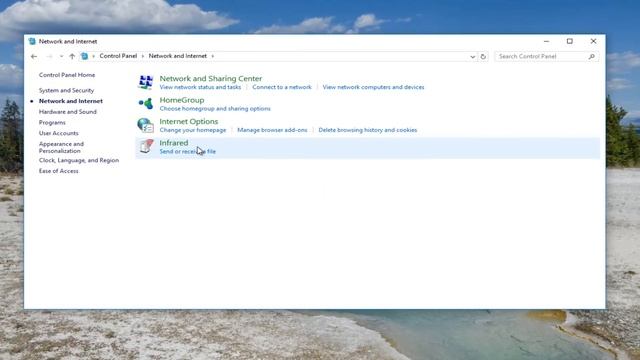Select Network and Internet in sidebar
This screenshot has width=640, height=360.
click(x=71, y=101)
